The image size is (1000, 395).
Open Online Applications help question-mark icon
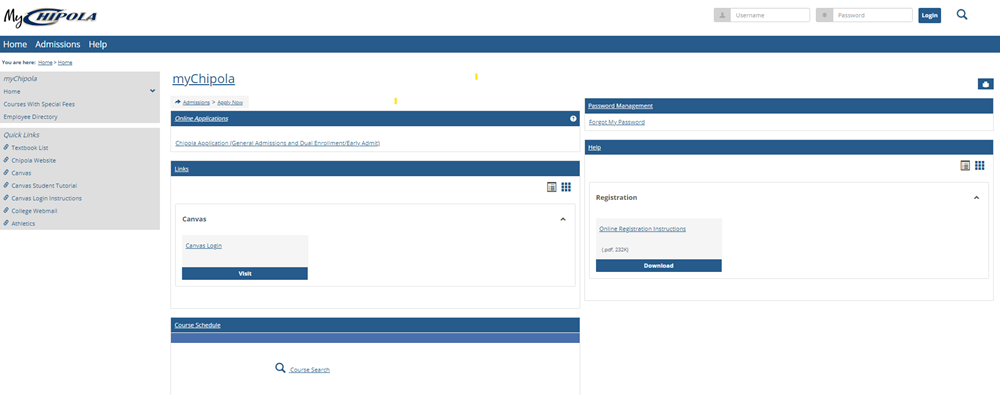coord(573,119)
